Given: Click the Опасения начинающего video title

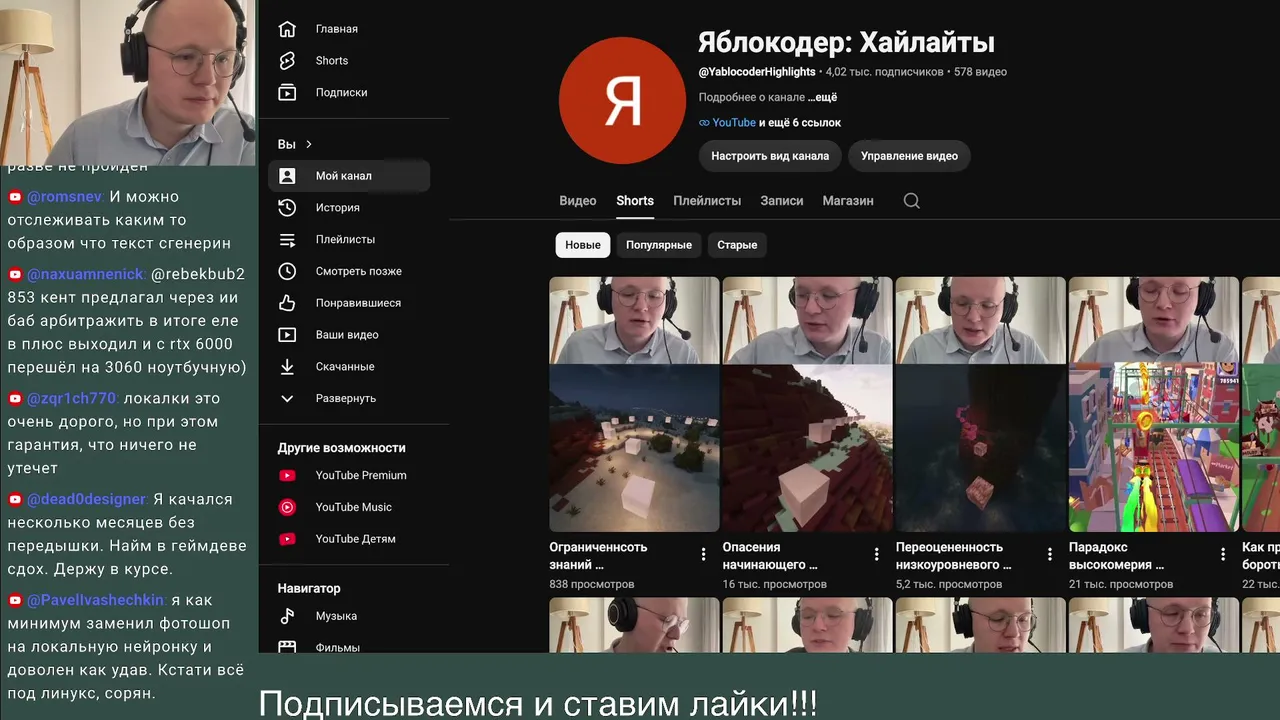Looking at the screenshot, I should coord(770,556).
